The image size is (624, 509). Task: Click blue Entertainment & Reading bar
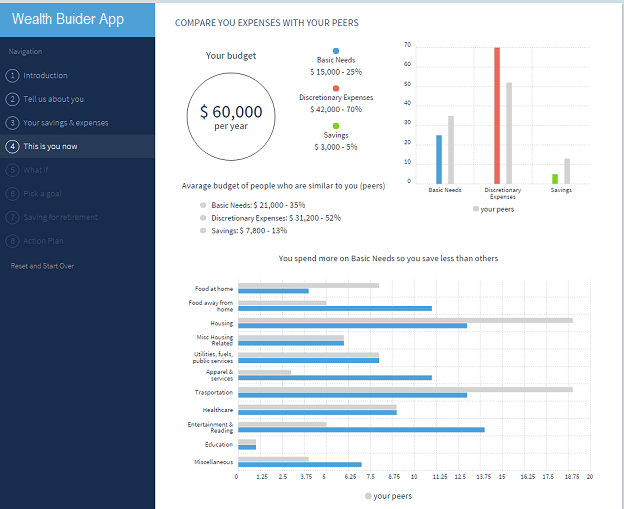pyautogui.click(x=361, y=430)
